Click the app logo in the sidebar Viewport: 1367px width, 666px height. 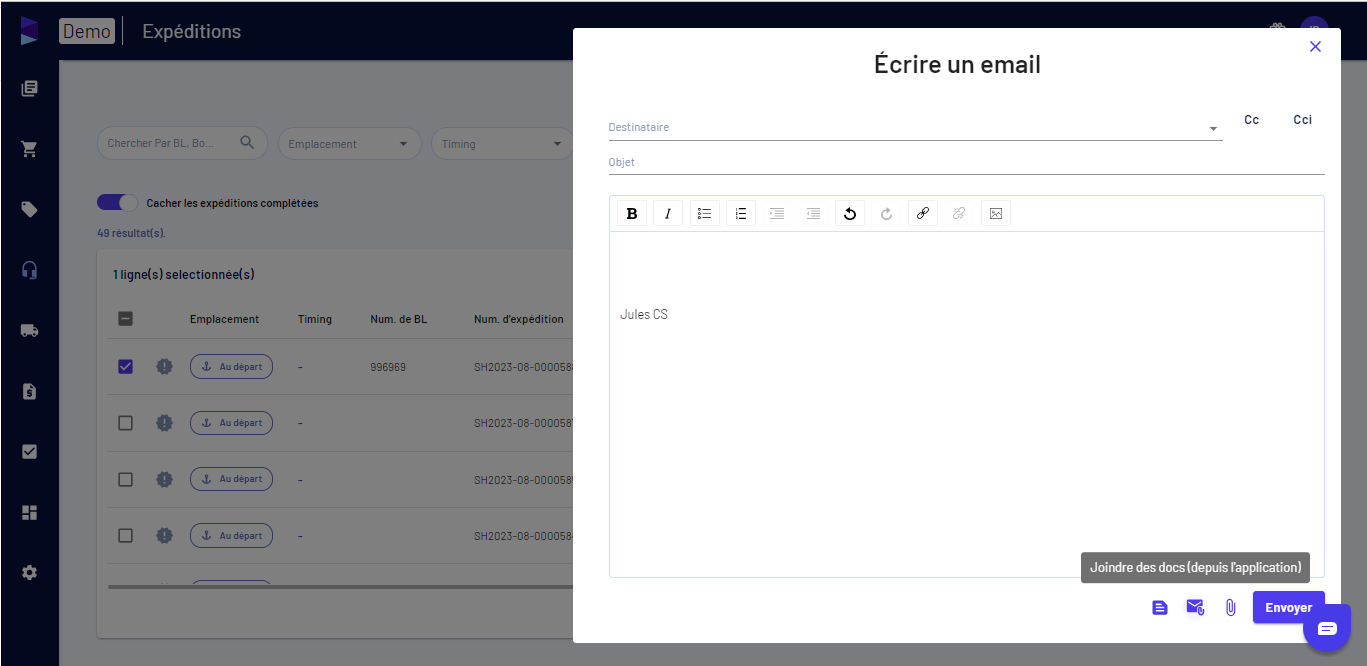tap(29, 31)
